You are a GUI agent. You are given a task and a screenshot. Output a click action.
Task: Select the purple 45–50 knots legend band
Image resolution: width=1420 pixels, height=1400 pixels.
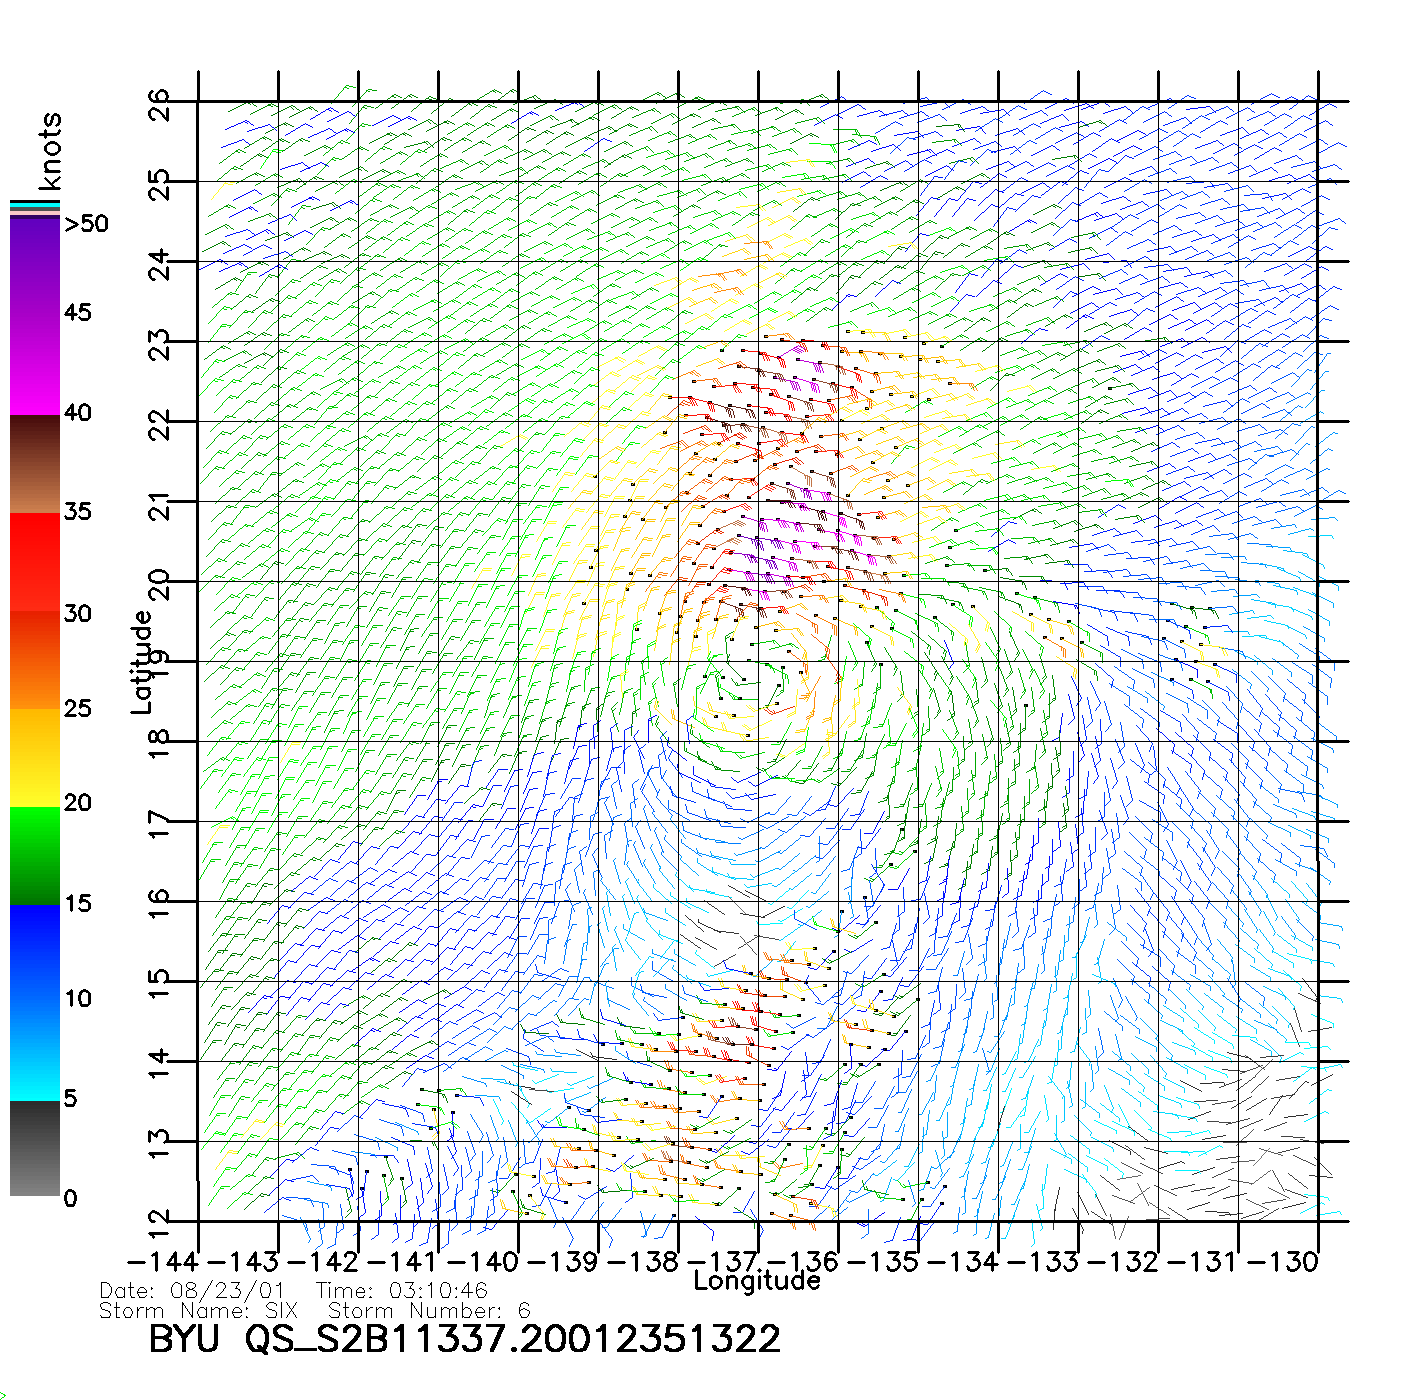34,265
